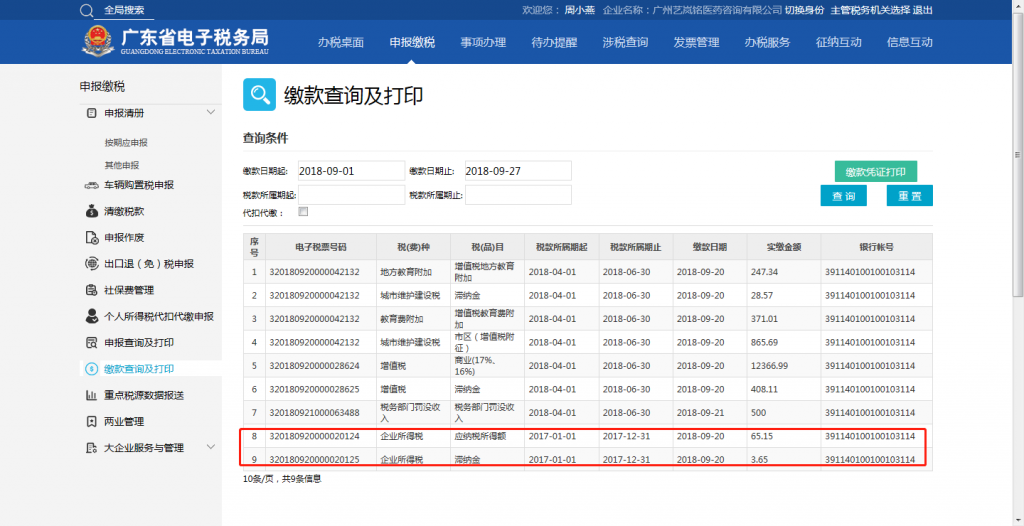Select 按期应申报 in sidebar
1024x526 pixels.
pyautogui.click(x=125, y=142)
